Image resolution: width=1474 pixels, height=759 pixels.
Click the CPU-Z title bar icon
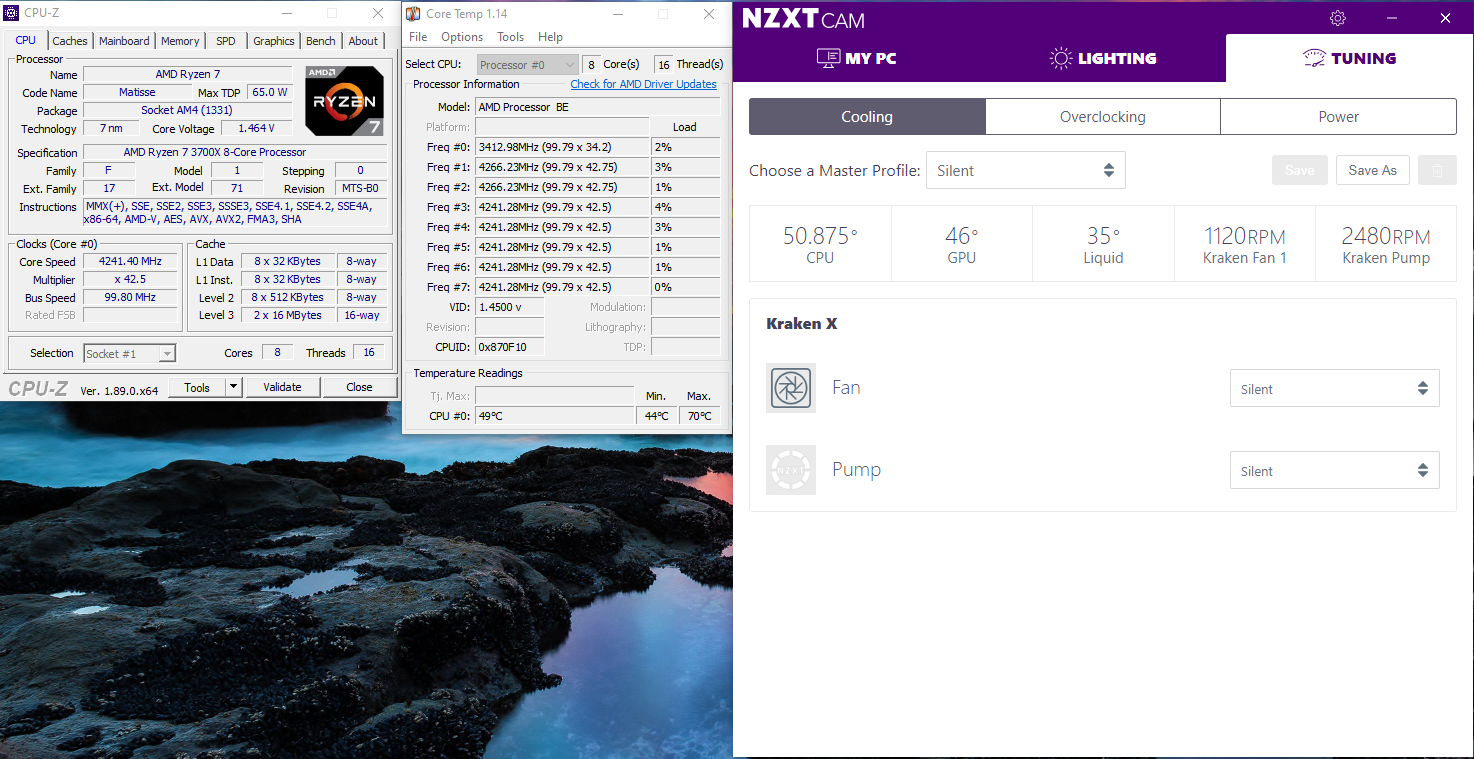(12, 13)
